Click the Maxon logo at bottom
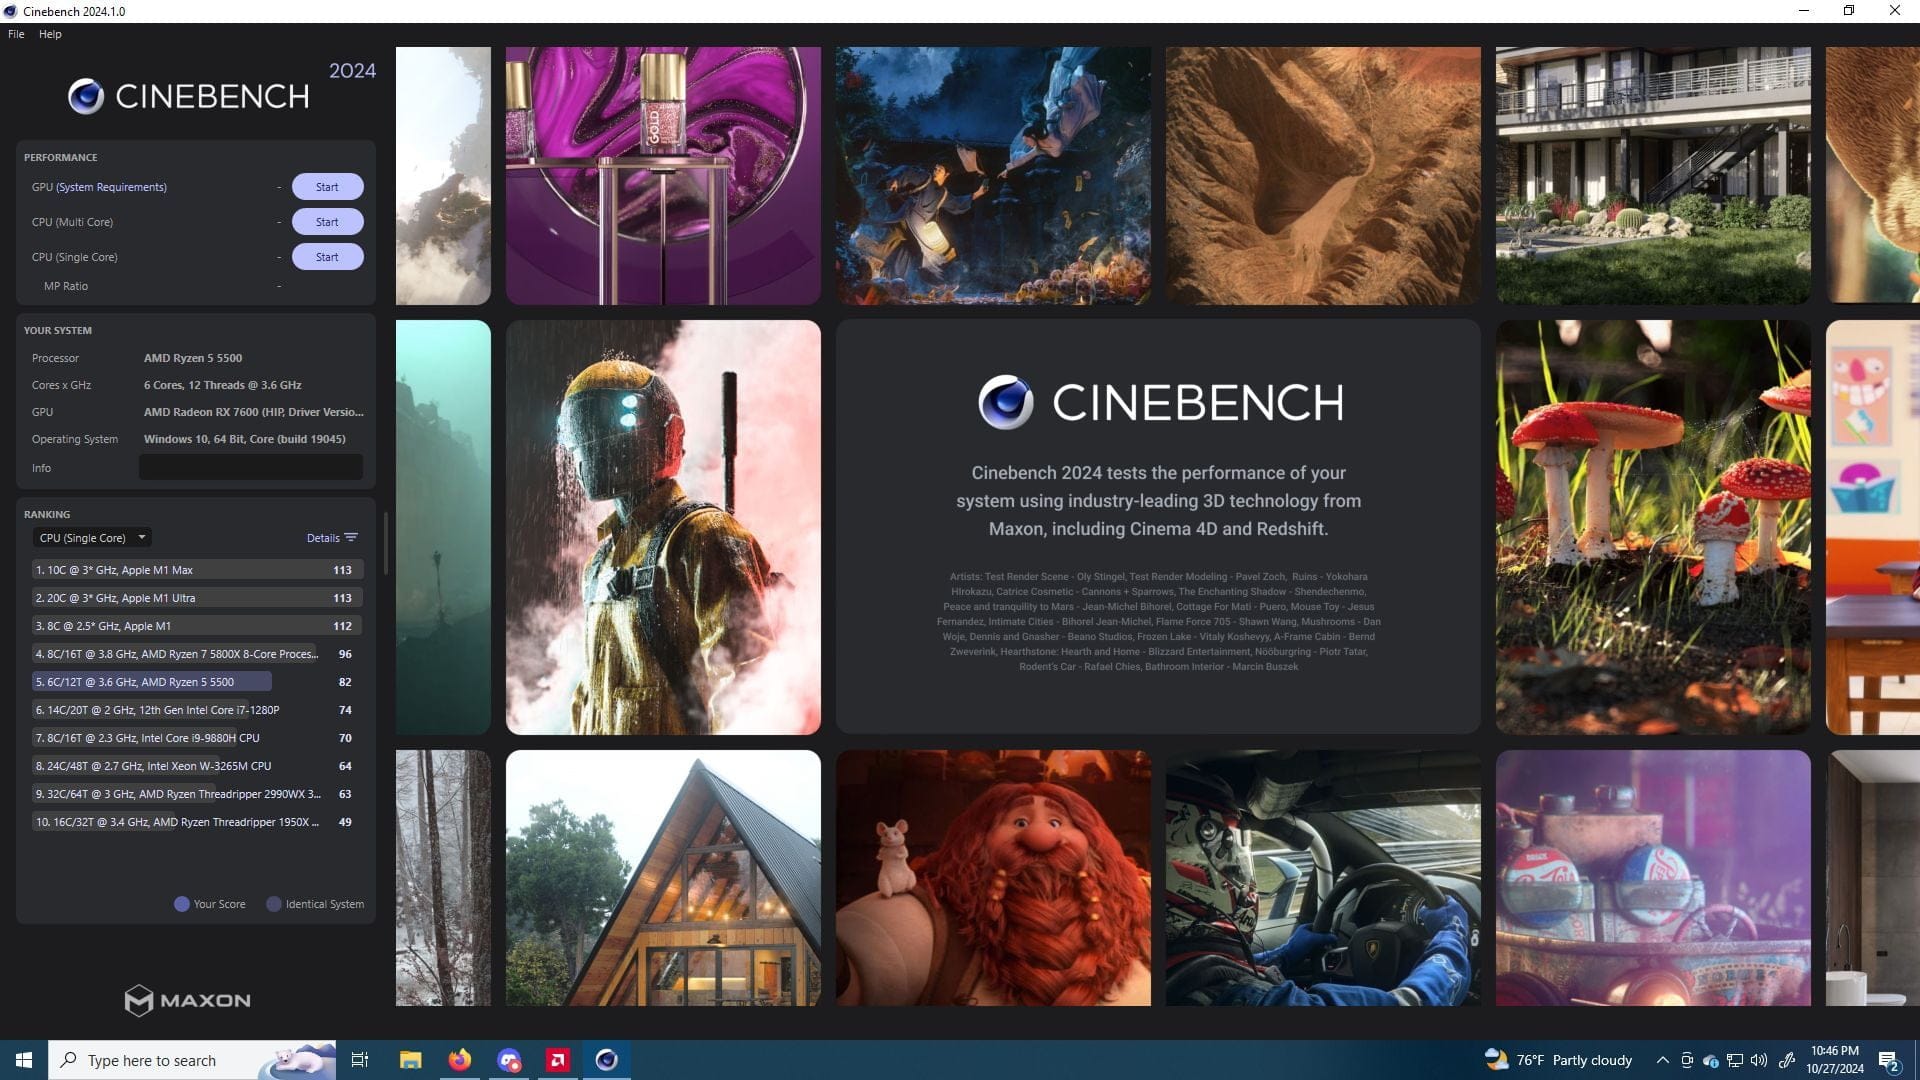 point(188,1000)
